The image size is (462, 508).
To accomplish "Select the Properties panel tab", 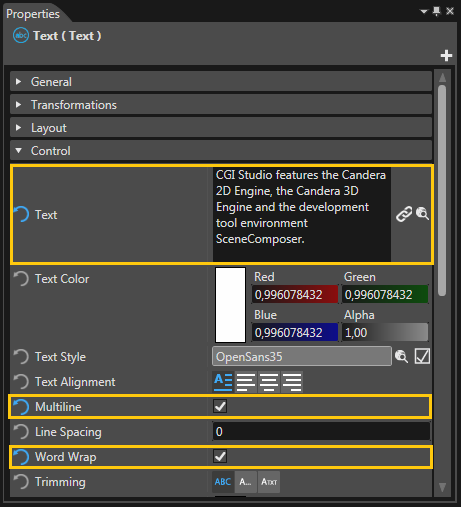I will [33, 14].
